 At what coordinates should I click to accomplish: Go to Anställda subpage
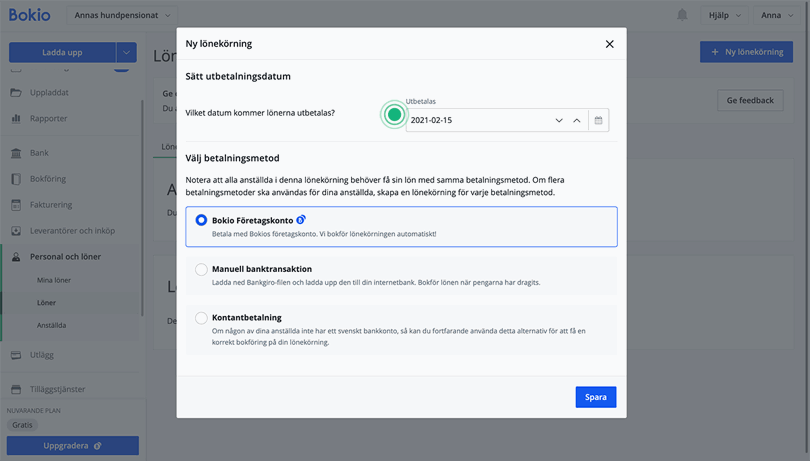tap(51, 326)
